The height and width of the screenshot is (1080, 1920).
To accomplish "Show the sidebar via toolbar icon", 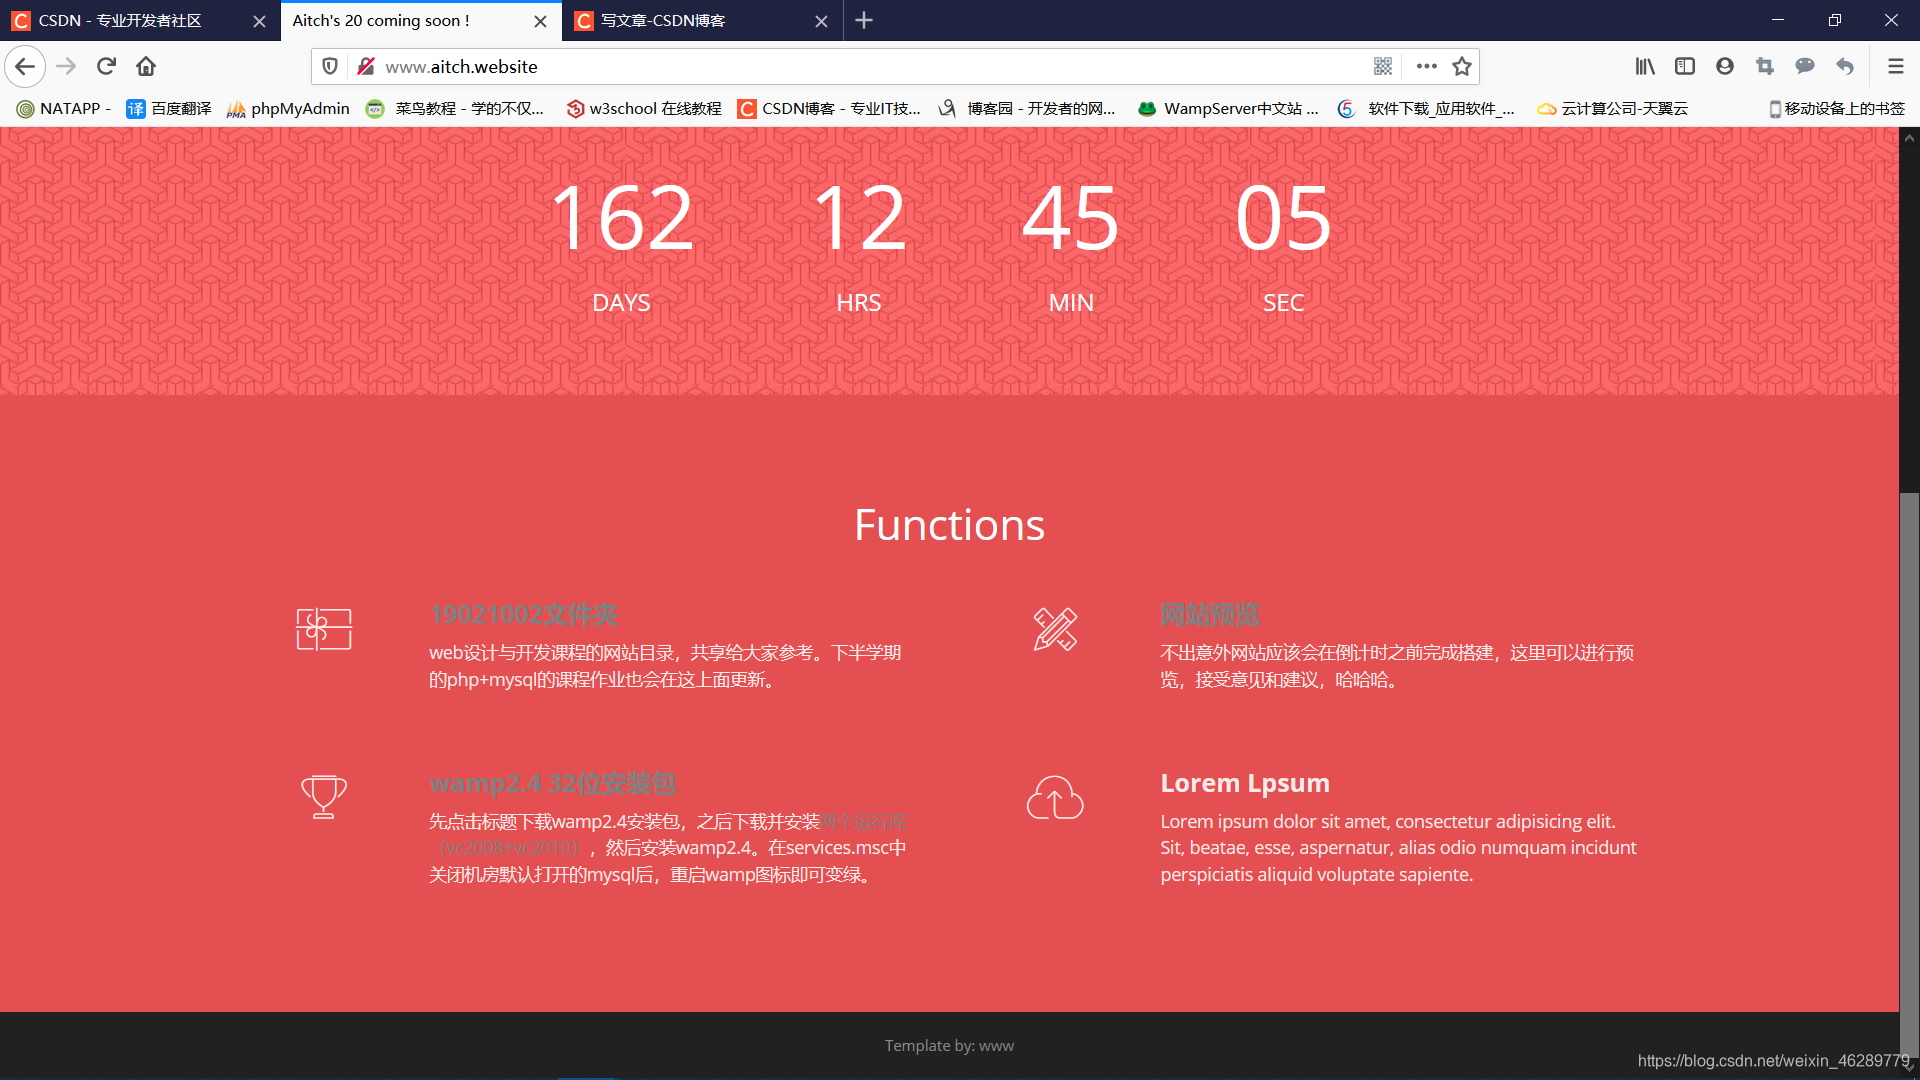I will [x=1685, y=66].
